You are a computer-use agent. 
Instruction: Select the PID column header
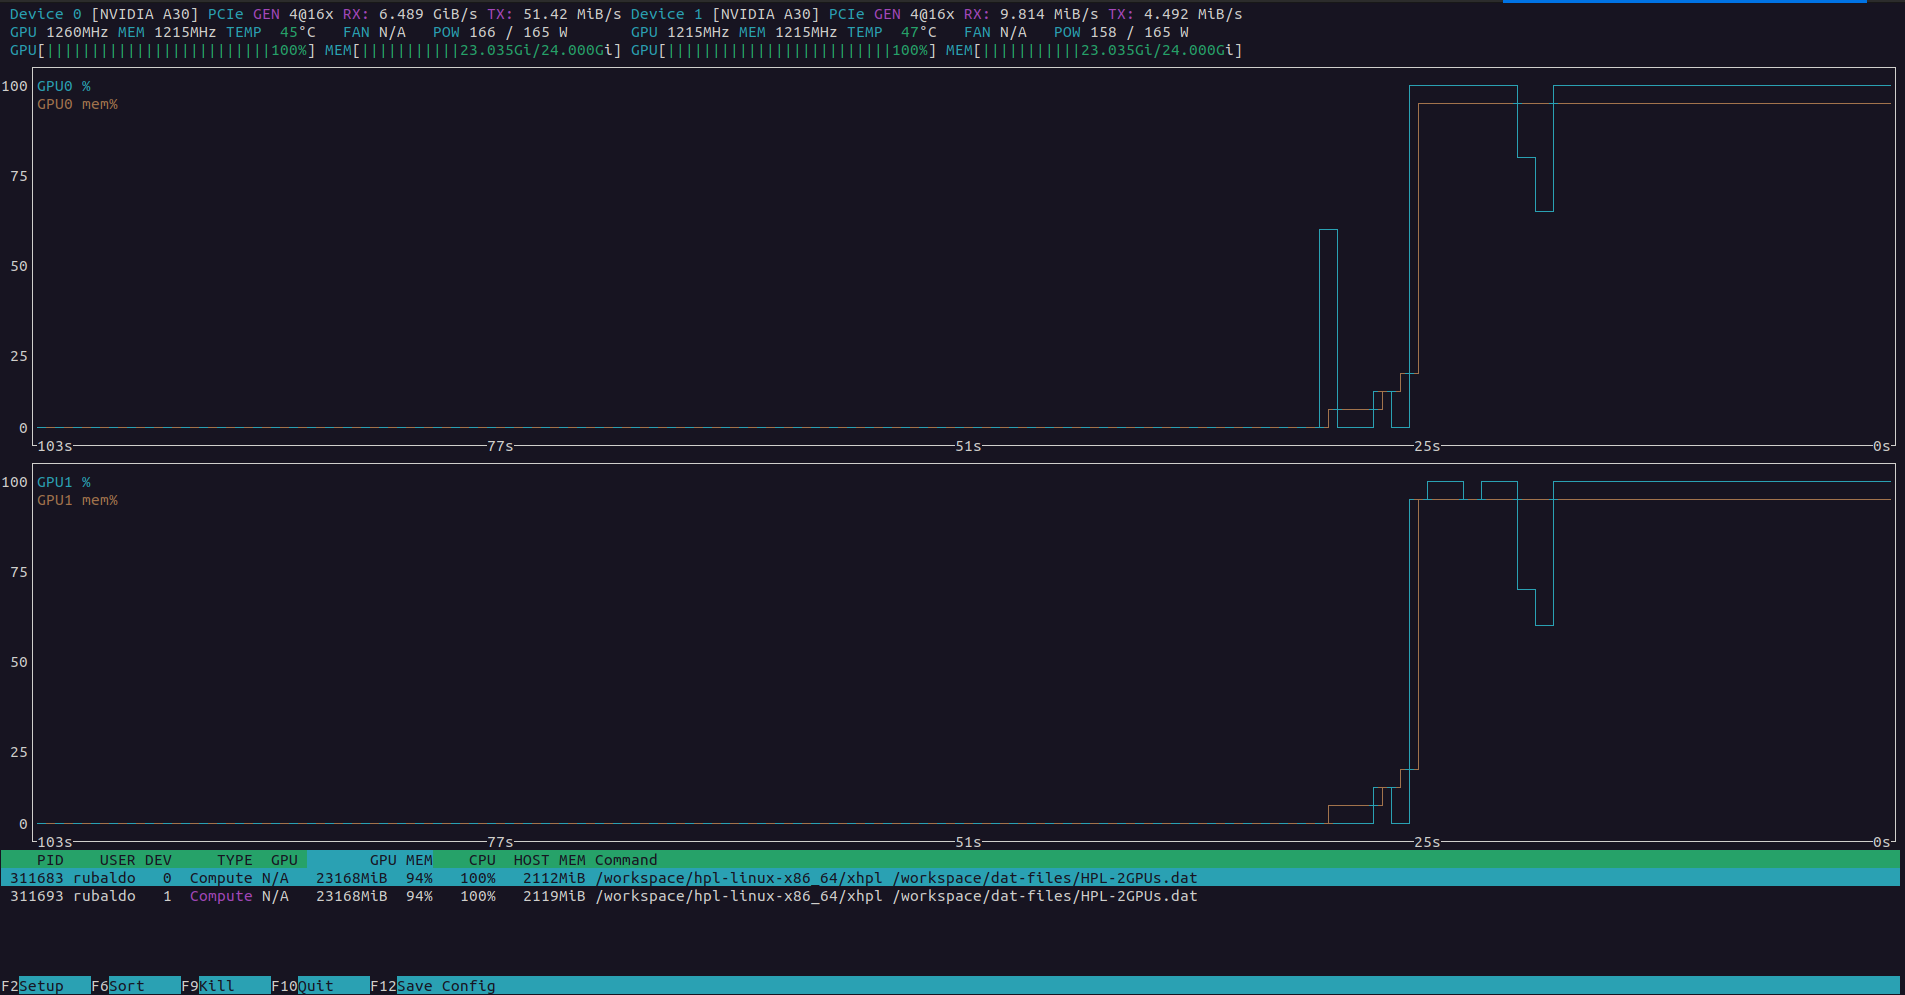50,860
